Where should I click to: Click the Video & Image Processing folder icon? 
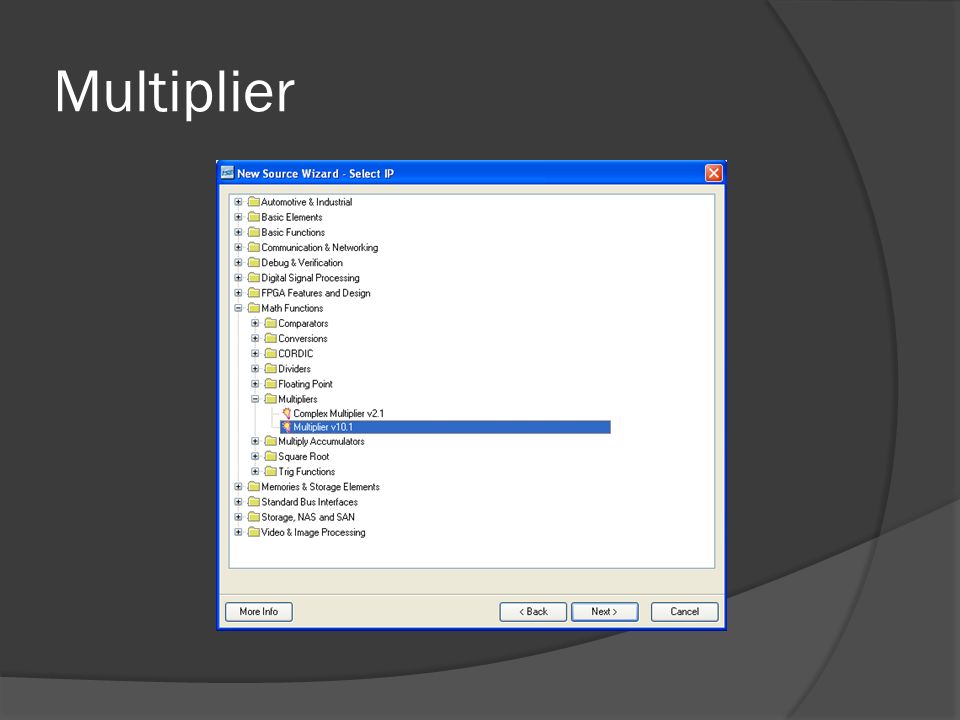click(x=253, y=532)
